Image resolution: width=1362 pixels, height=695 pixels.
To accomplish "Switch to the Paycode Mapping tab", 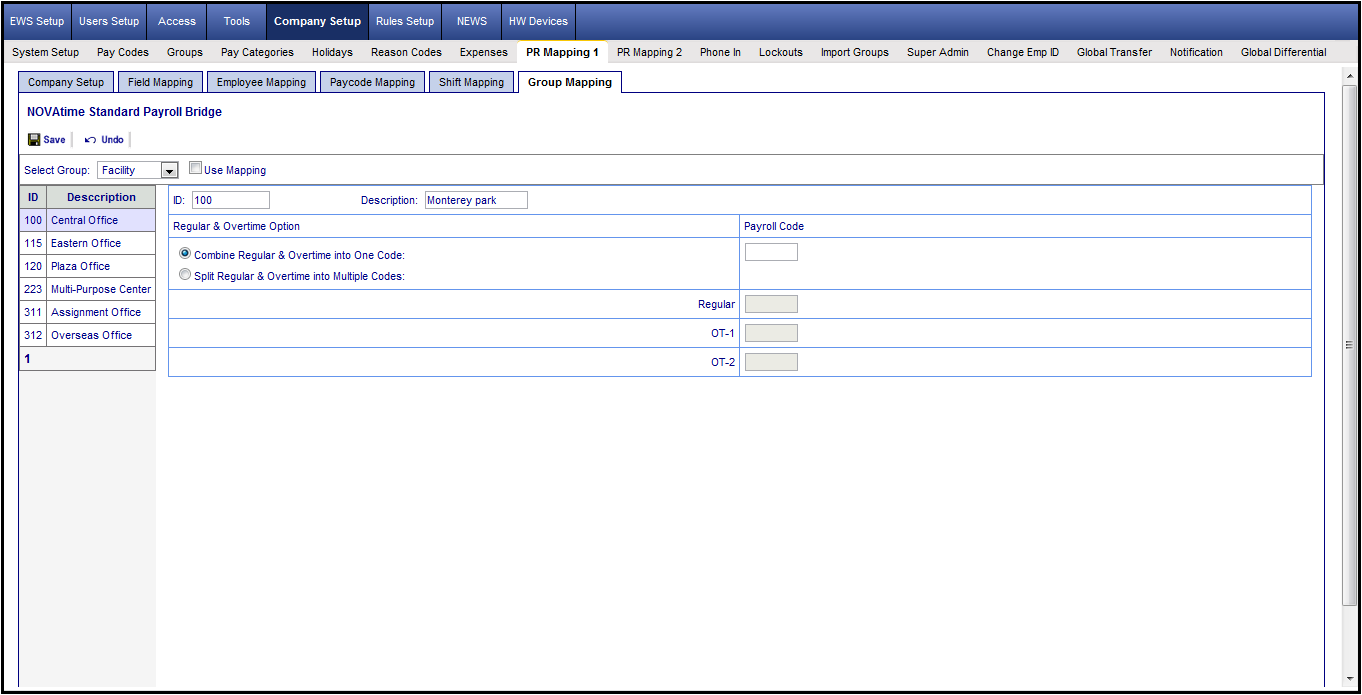I will [x=373, y=82].
